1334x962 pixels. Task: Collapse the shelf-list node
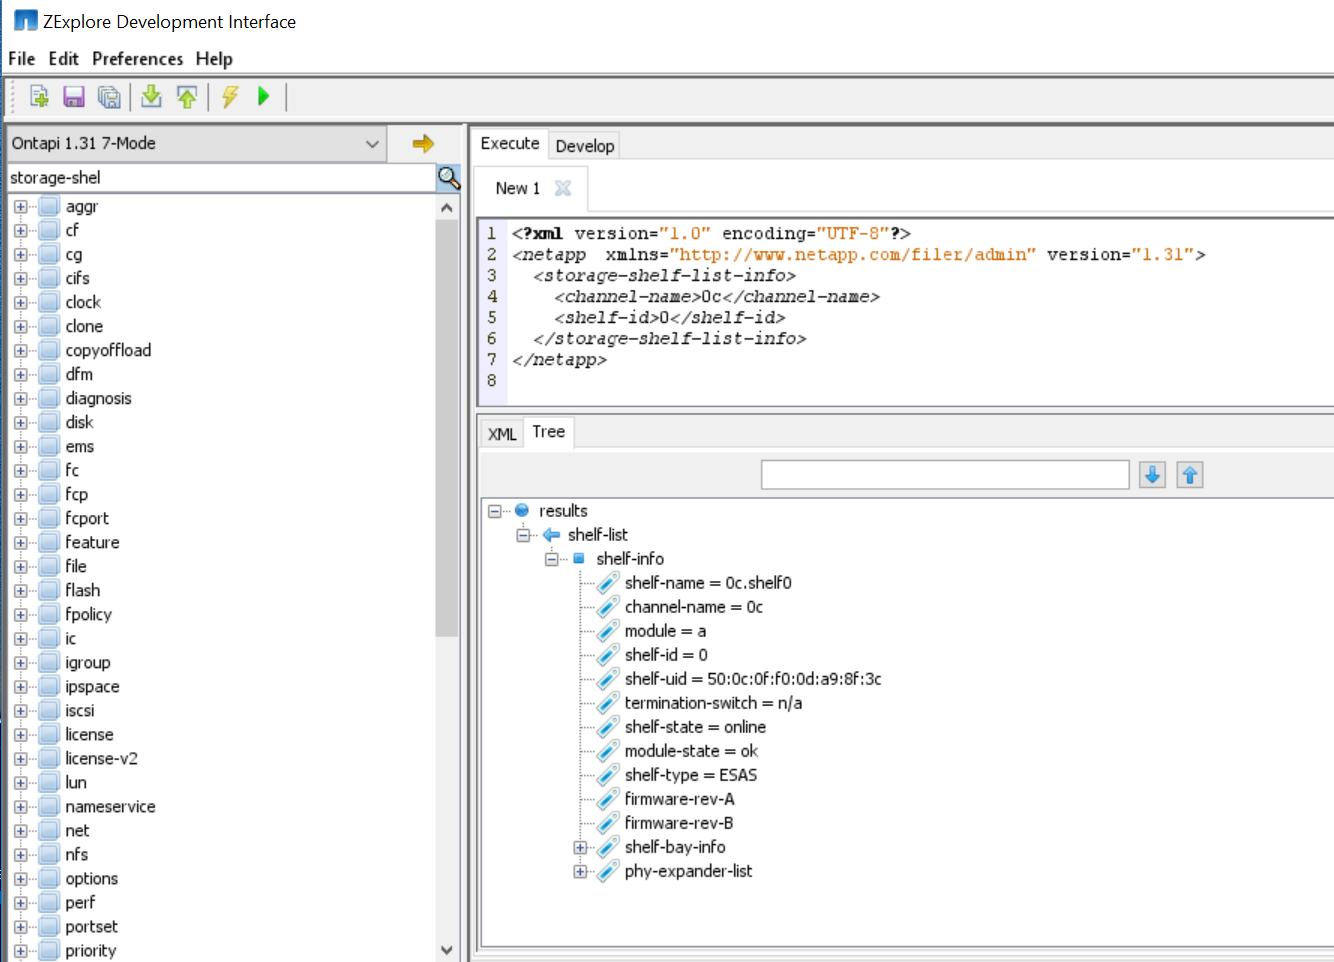point(523,535)
